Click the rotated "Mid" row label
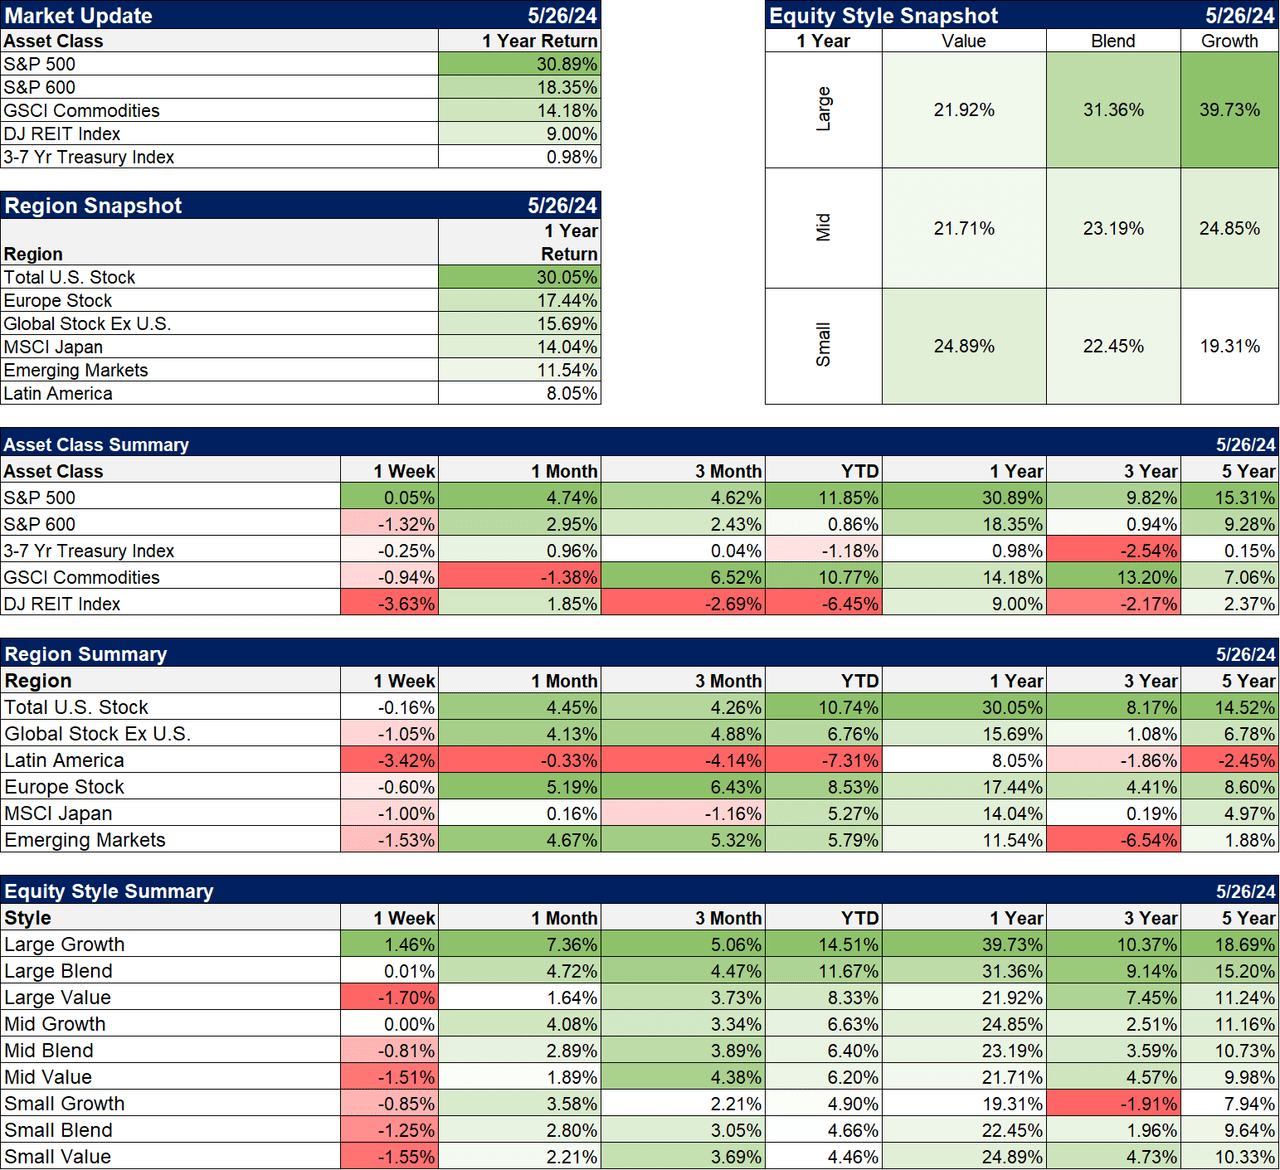Viewport: 1280px width, 1170px height. click(x=824, y=228)
